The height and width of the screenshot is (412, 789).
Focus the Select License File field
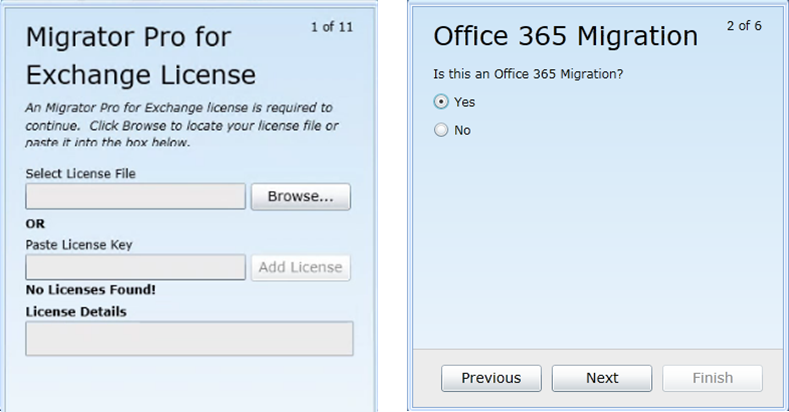point(135,197)
